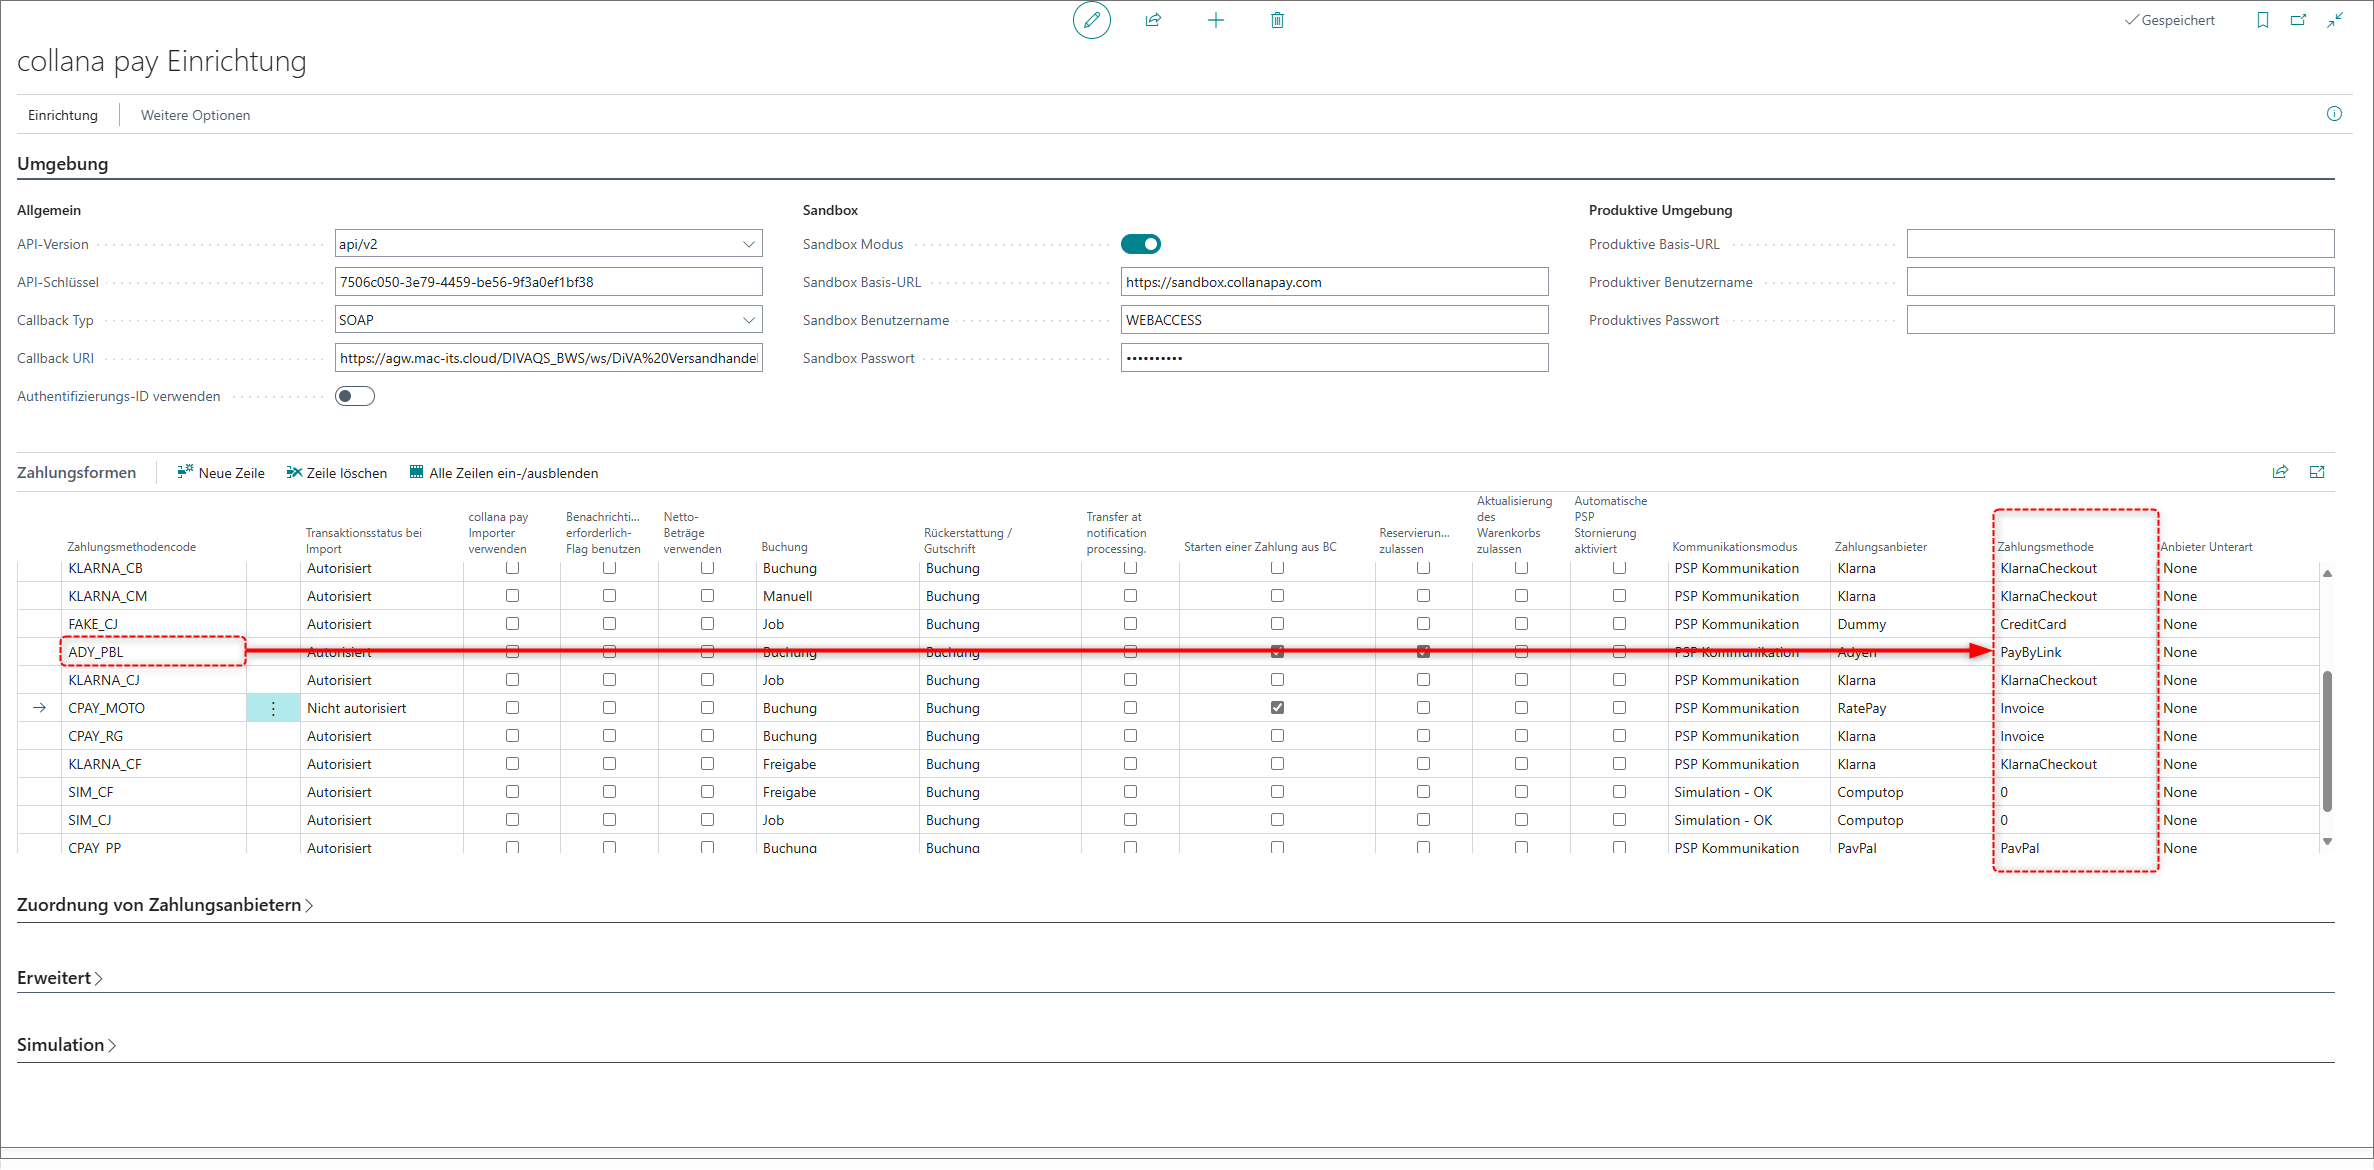Click Dummy Zahlungsanbieter cell
Image resolution: width=2374 pixels, height=1170 pixels.
1911,624
